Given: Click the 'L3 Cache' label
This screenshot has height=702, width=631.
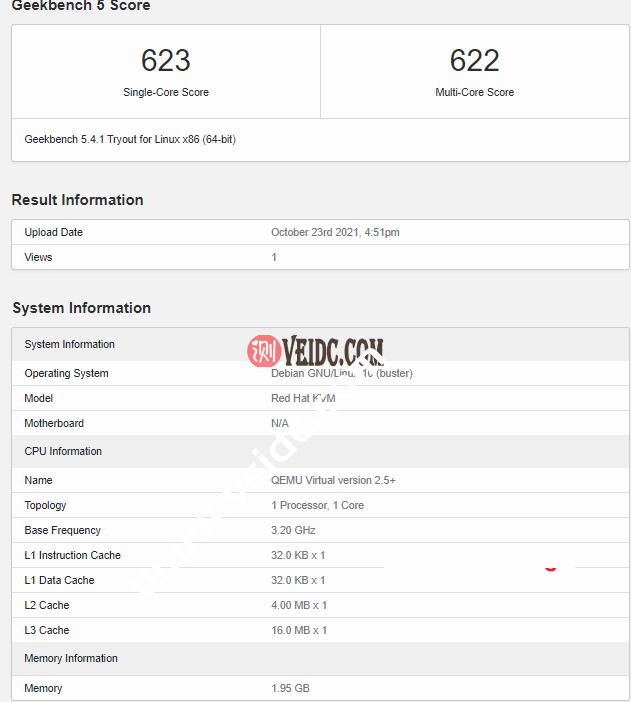Looking at the screenshot, I should pos(47,631).
